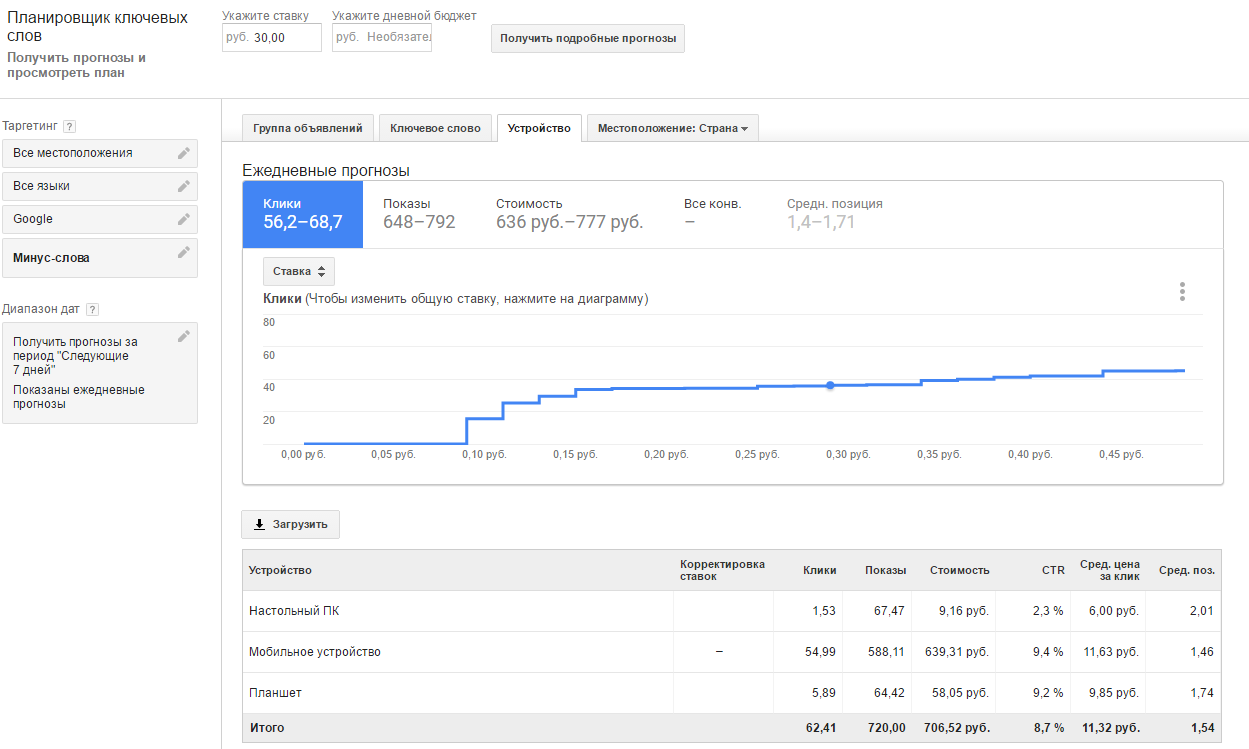Click pencil icon in the Google row
Viewport: 1249px width, 749px height.
point(183,219)
